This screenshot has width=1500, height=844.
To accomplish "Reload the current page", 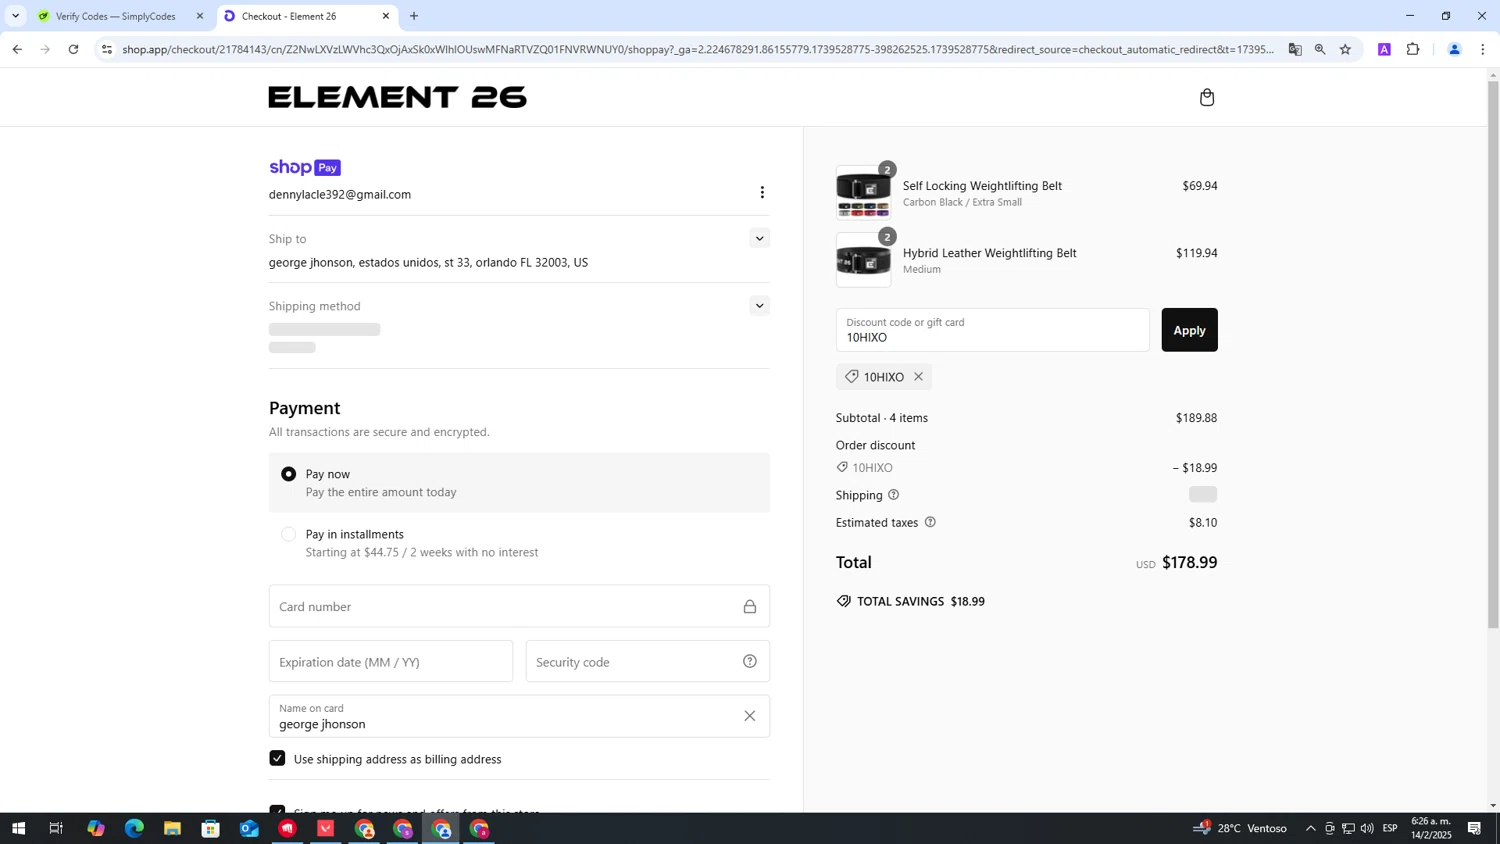I will [x=73, y=49].
